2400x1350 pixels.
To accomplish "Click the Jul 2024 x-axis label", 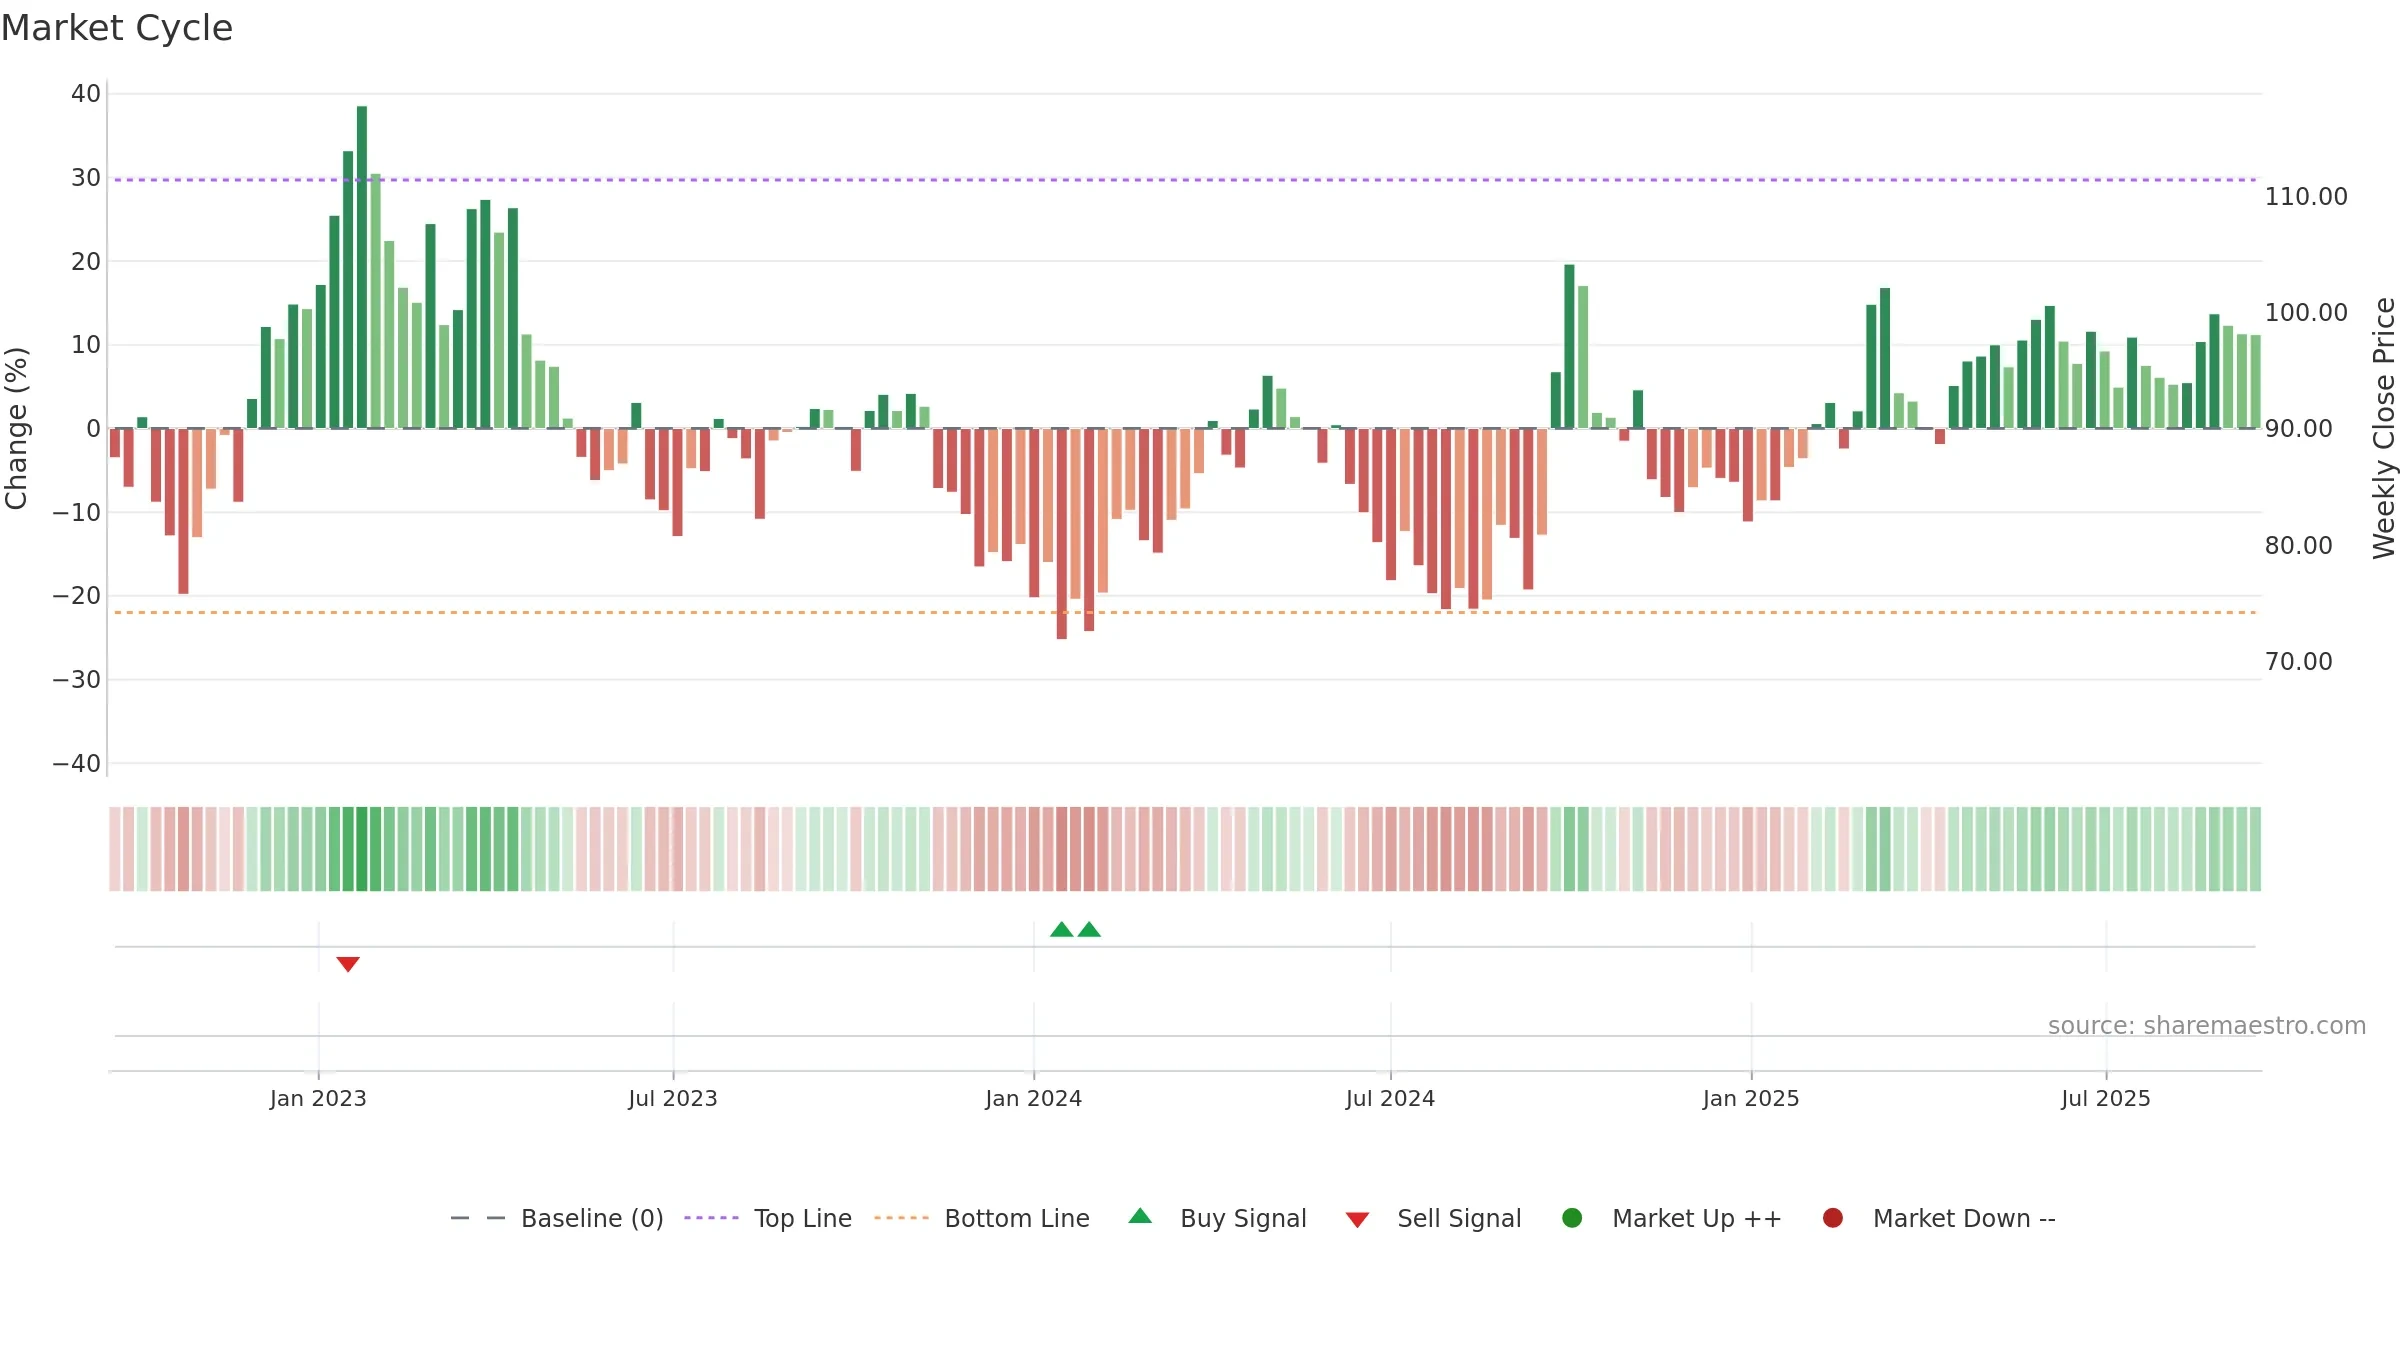I will [x=1390, y=1099].
